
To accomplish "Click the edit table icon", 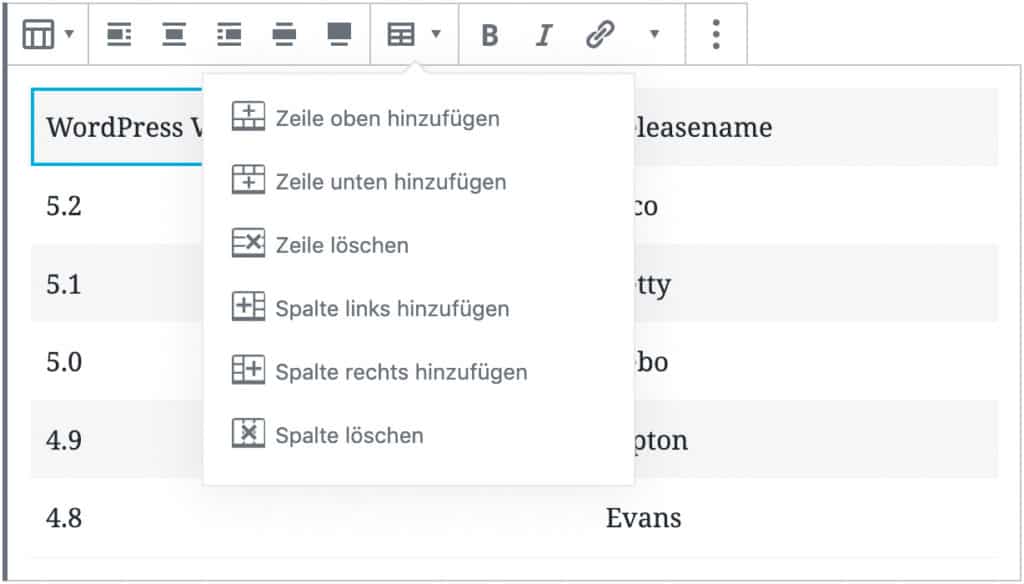I will pyautogui.click(x=401, y=34).
